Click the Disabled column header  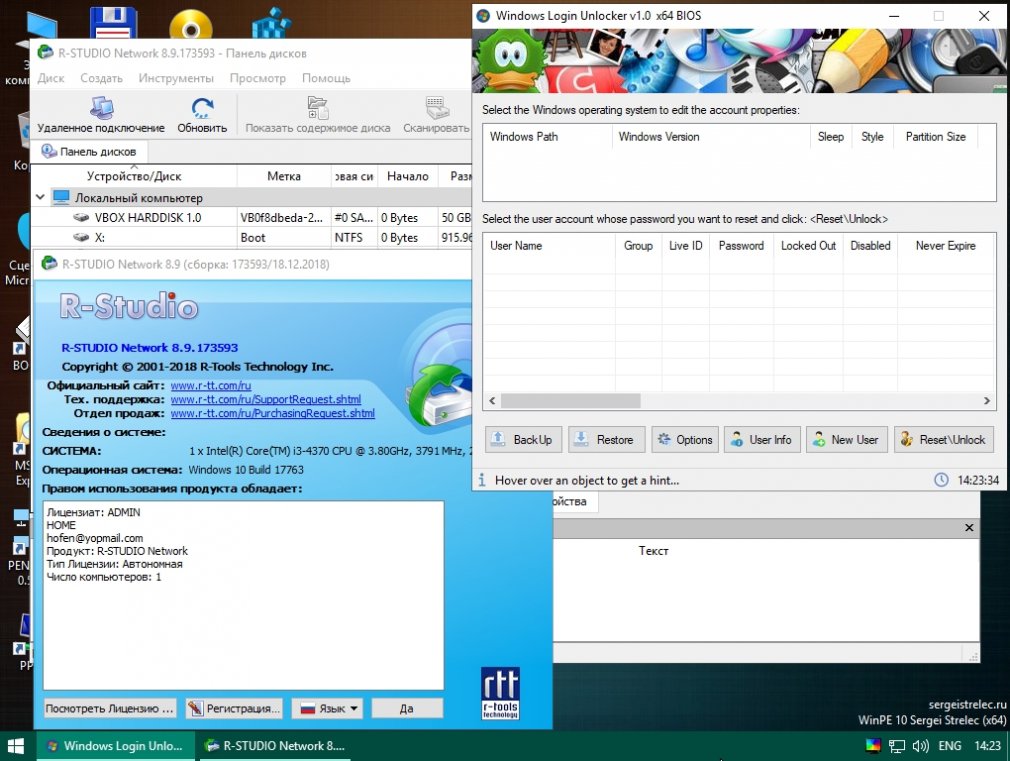tap(870, 246)
